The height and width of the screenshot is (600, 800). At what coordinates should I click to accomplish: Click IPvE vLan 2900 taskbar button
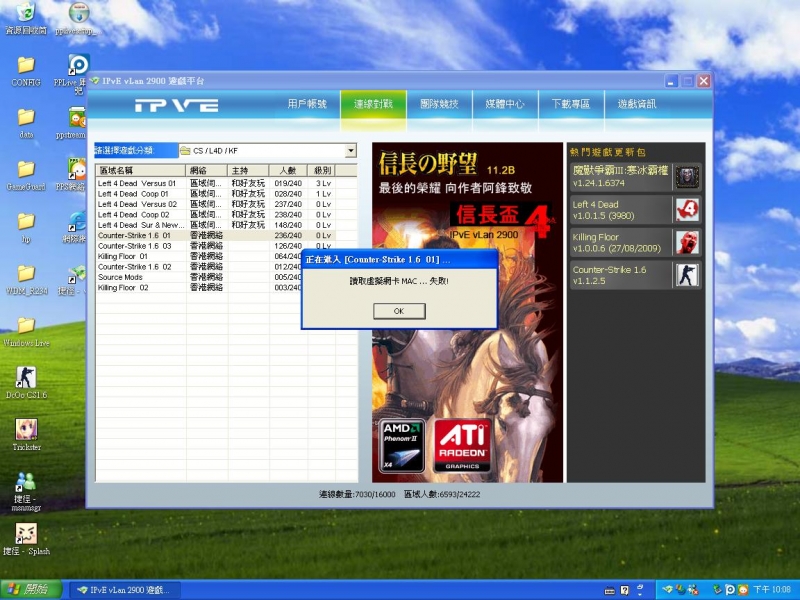coord(126,590)
